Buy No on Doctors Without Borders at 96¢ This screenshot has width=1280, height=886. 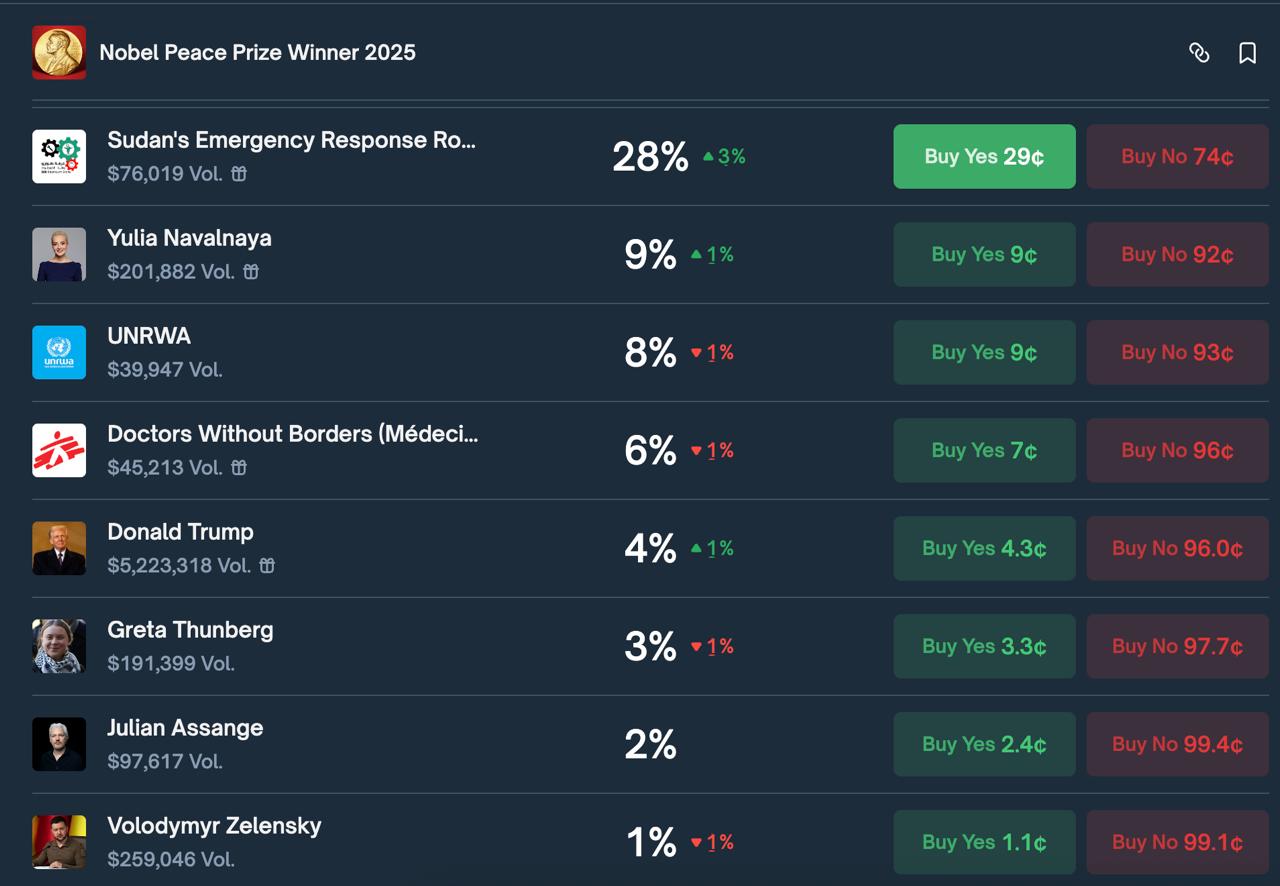[1177, 450]
